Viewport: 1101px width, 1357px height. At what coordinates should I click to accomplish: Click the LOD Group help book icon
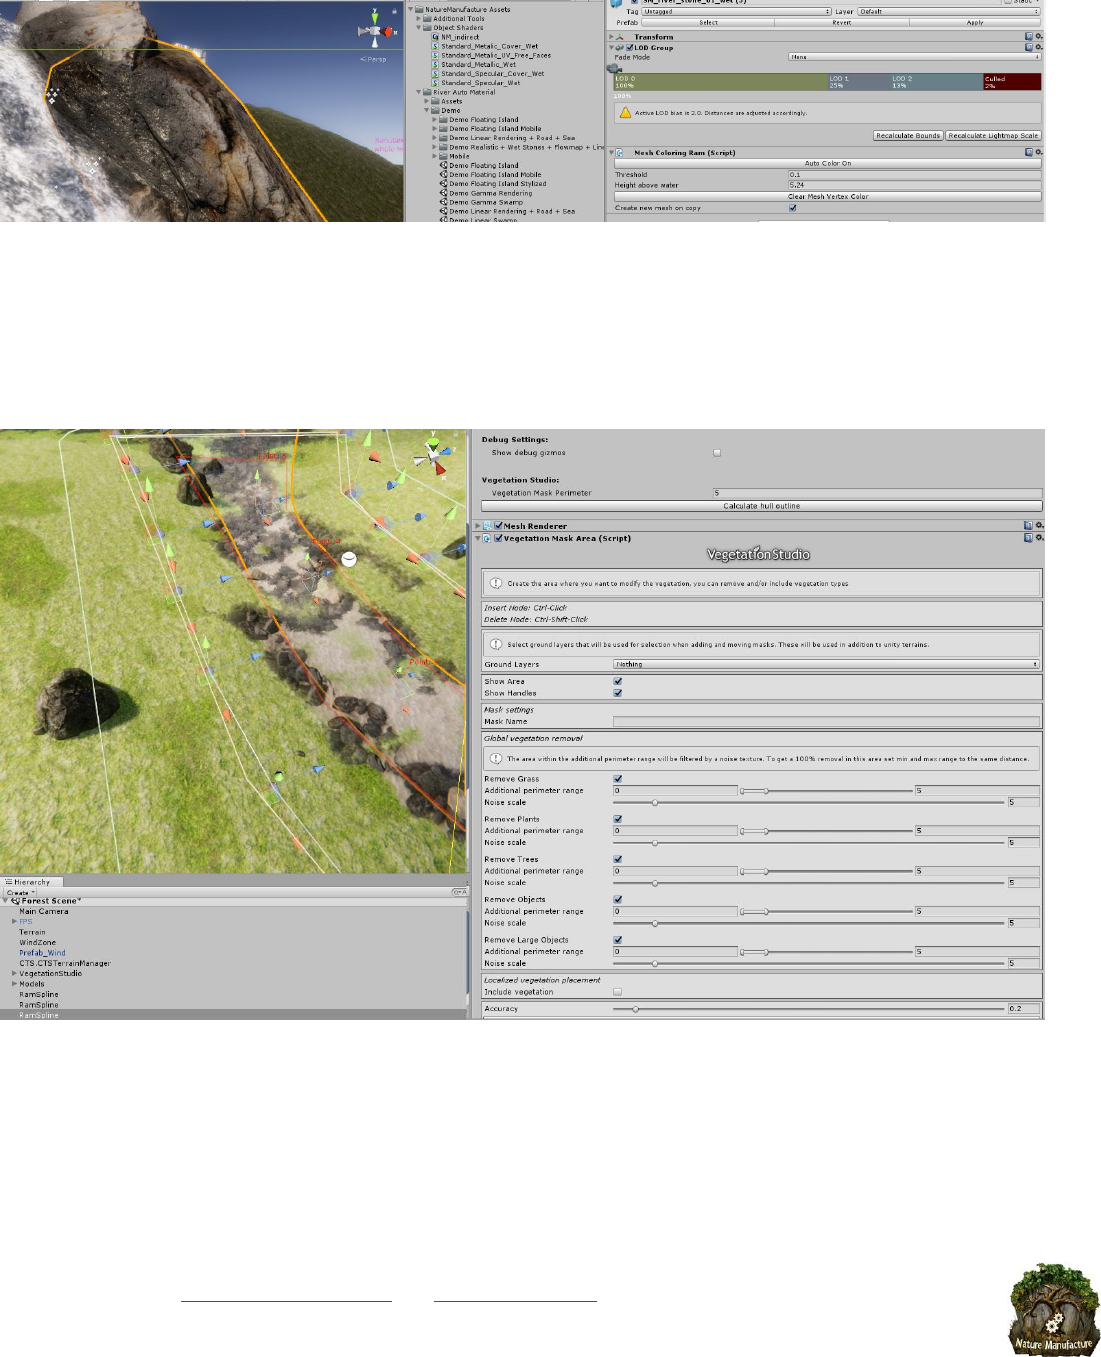(1028, 47)
